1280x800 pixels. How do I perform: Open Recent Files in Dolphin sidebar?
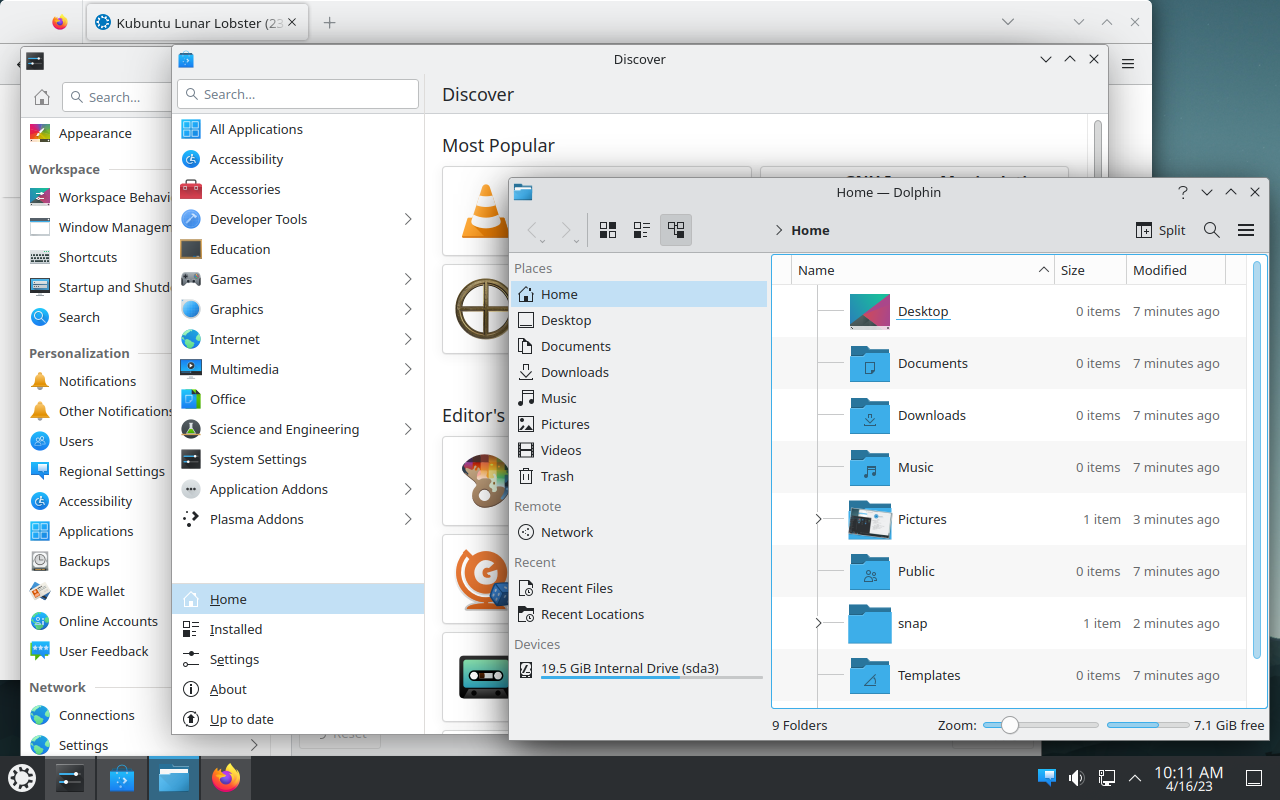[639, 588]
